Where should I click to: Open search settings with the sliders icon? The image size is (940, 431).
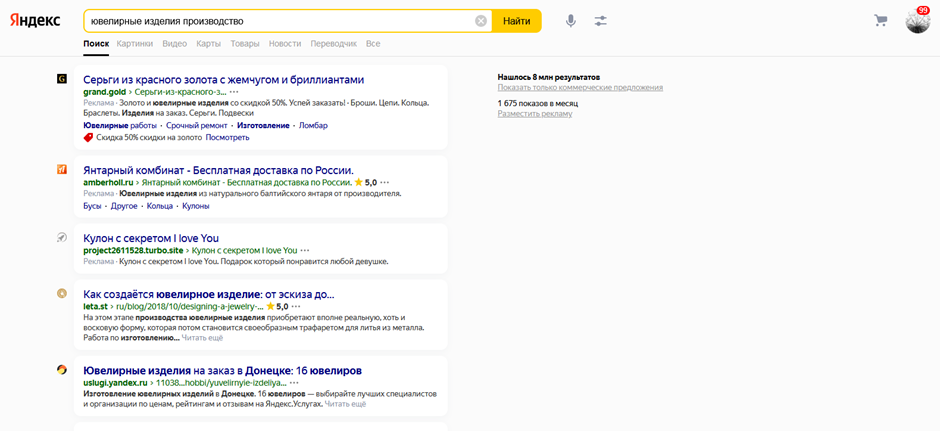point(601,21)
